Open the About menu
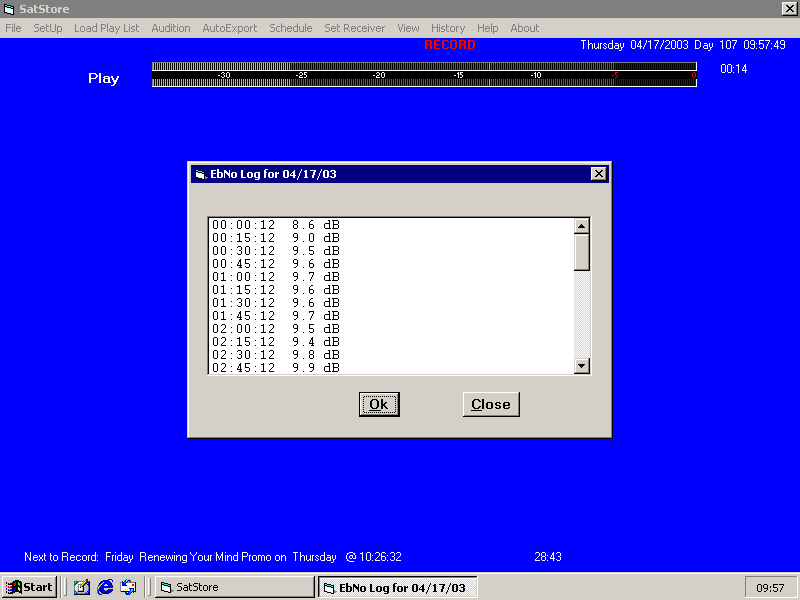Image resolution: width=800 pixels, height=600 pixels. point(524,28)
